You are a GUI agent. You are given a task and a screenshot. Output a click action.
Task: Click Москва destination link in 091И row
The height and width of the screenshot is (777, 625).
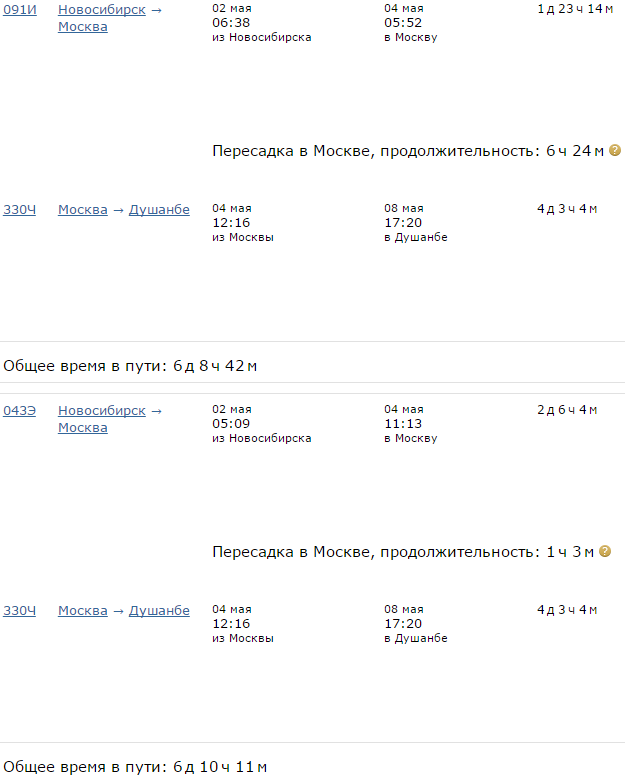[x=83, y=27]
